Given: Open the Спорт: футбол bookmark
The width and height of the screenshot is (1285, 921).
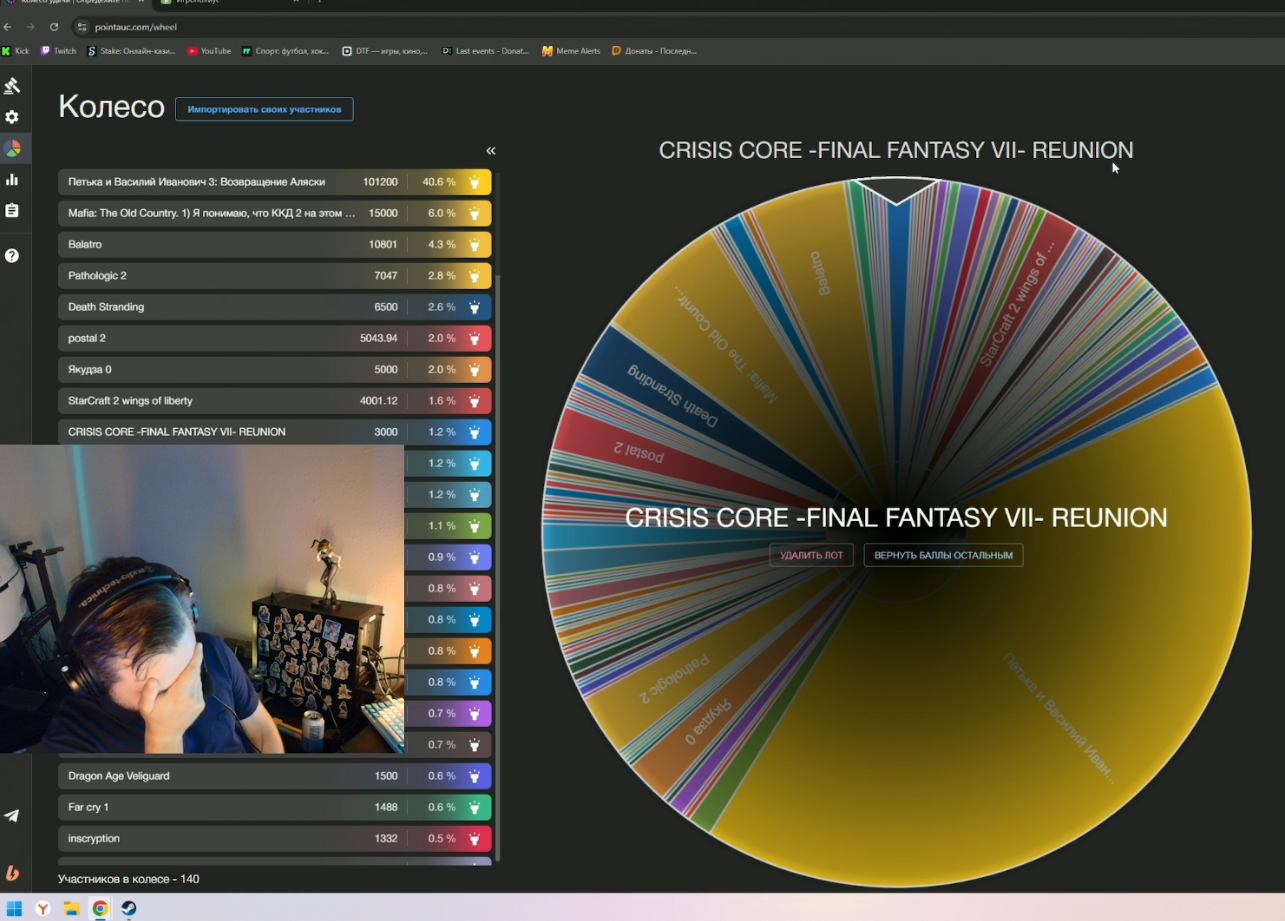Looking at the screenshot, I should coord(286,51).
